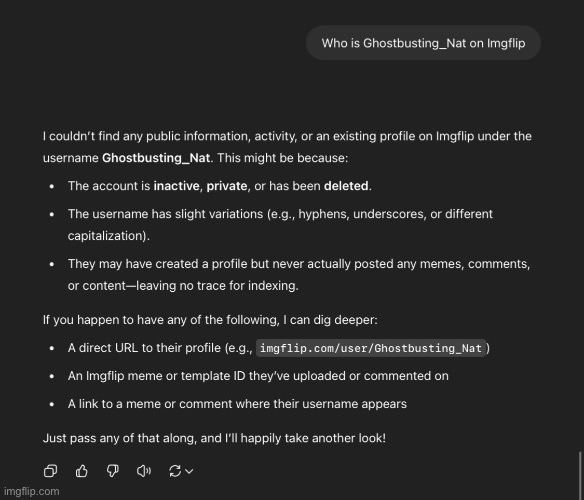This screenshot has height=500, width=584.
Task: Click the bold word 'inactive'
Action: coord(177,186)
